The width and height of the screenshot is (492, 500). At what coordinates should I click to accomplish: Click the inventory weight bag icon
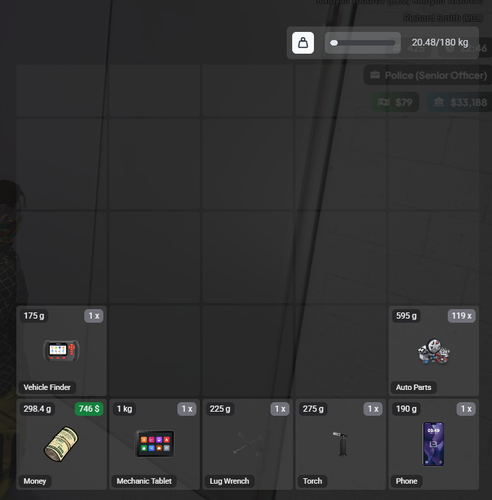(x=303, y=43)
